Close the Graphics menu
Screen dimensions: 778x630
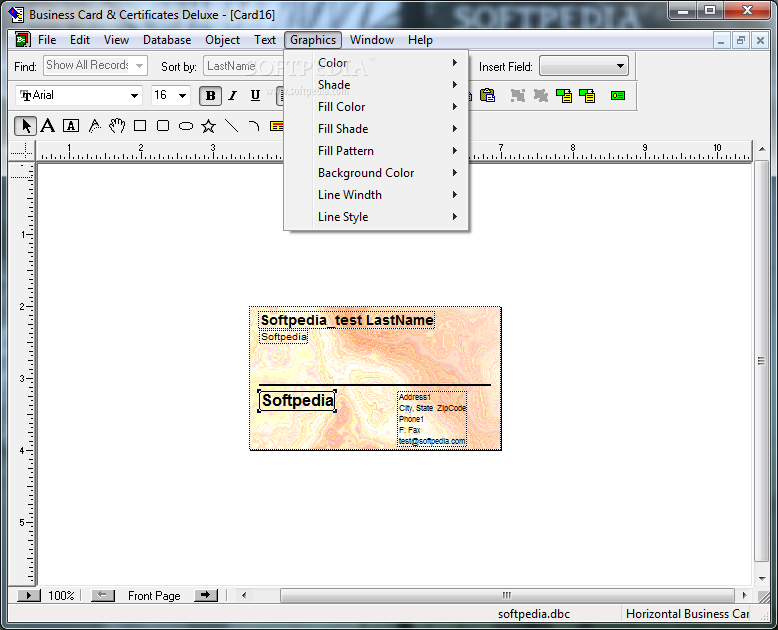point(313,40)
